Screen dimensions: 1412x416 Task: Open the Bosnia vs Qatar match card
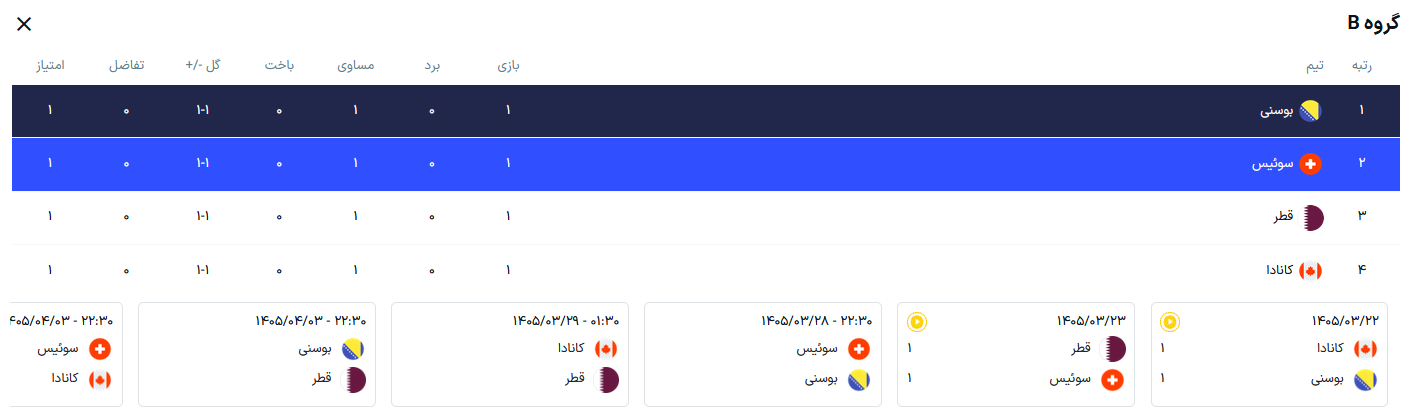(x=257, y=354)
